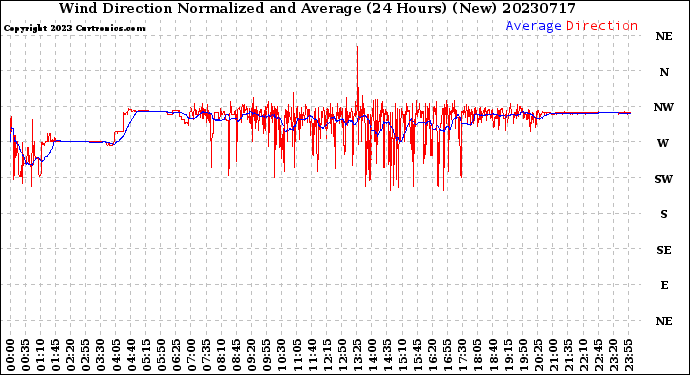Select the "18:40" time axis label

click(493, 355)
